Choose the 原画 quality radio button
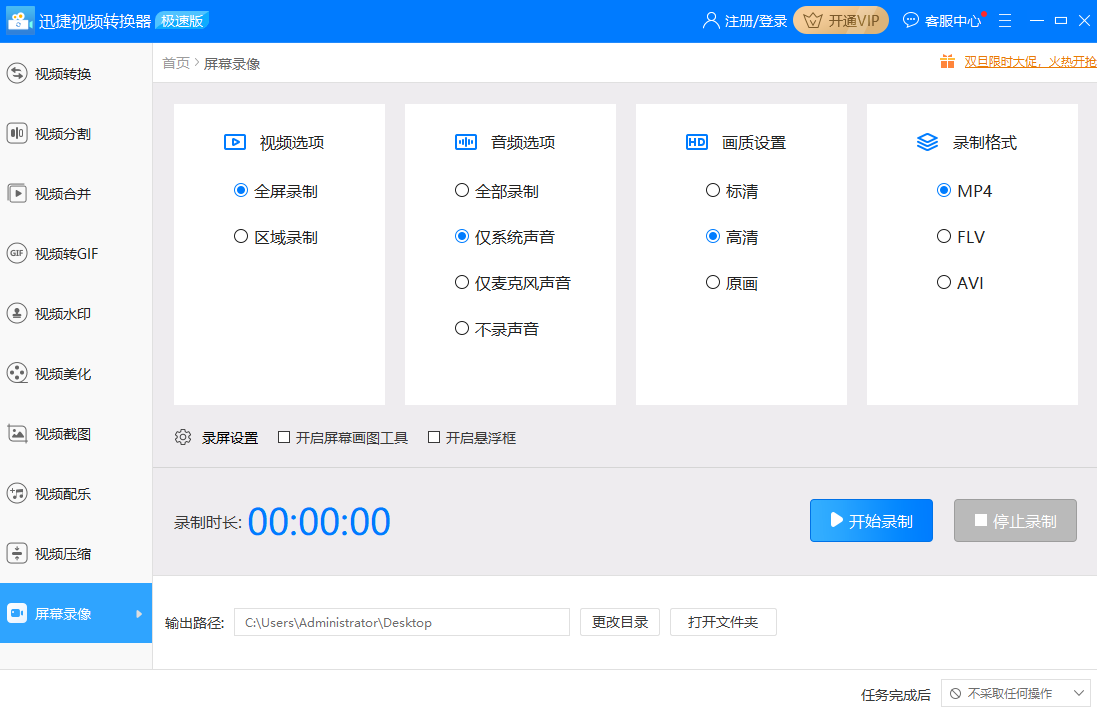The image size is (1097, 717). 713,283
